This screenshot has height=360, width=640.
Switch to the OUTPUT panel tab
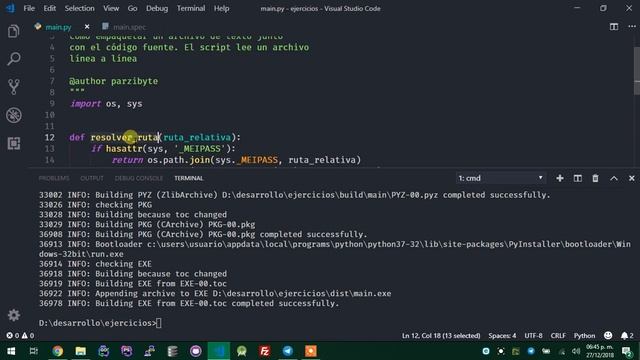[92, 178]
